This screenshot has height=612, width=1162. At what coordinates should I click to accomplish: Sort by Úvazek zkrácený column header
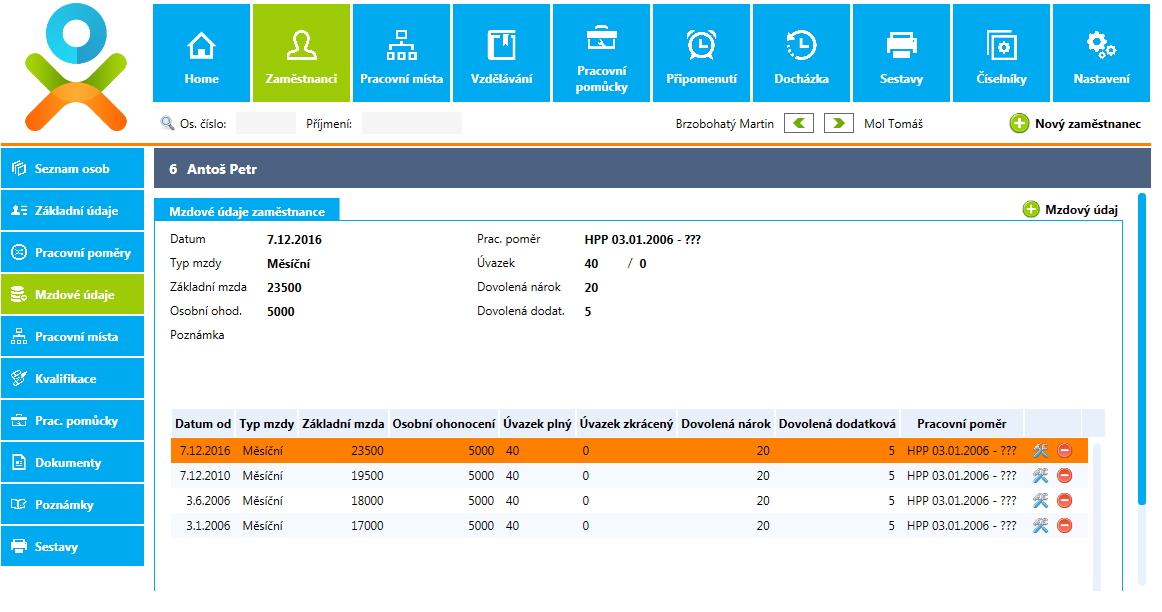(626, 424)
